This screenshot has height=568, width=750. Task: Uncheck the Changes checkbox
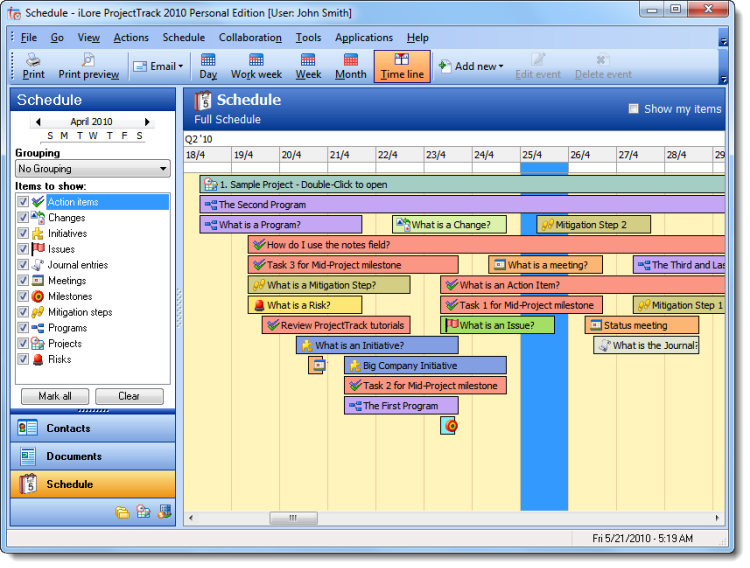pos(23,218)
